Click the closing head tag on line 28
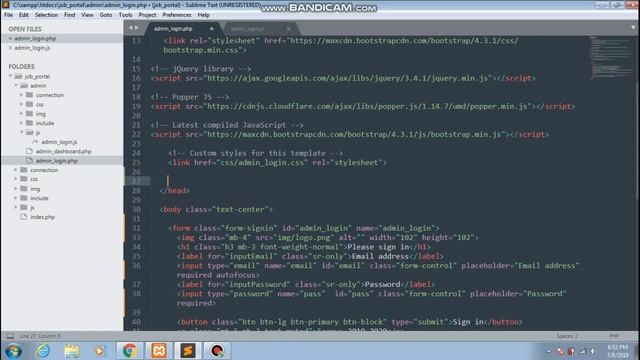This screenshot has width=640, height=360. click(175, 191)
